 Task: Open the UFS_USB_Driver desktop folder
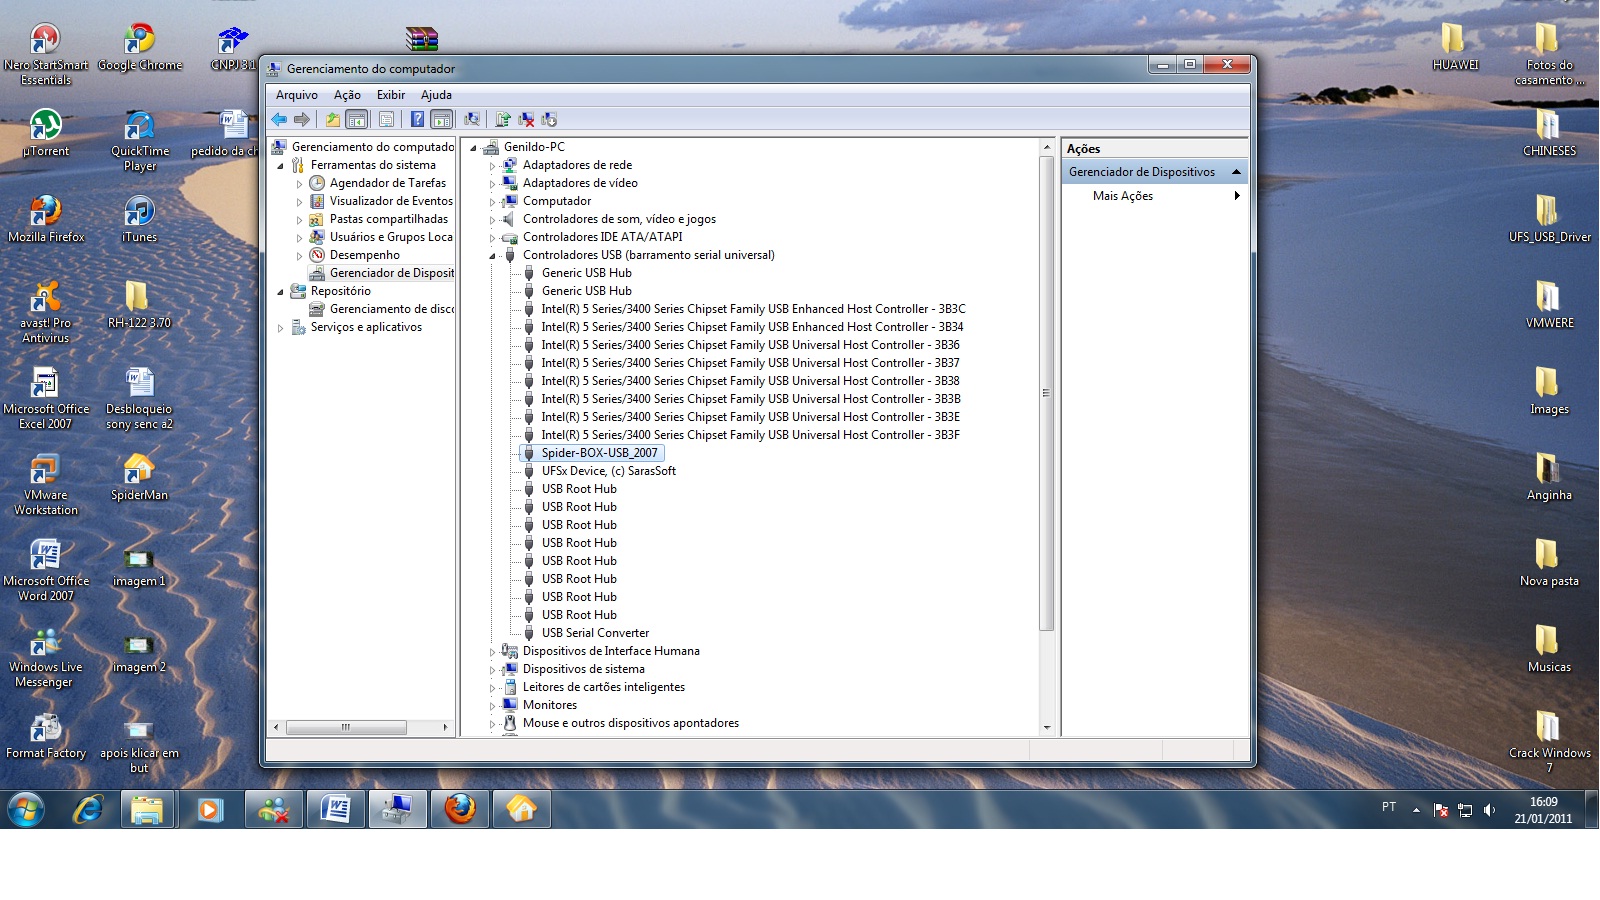[x=1549, y=219]
